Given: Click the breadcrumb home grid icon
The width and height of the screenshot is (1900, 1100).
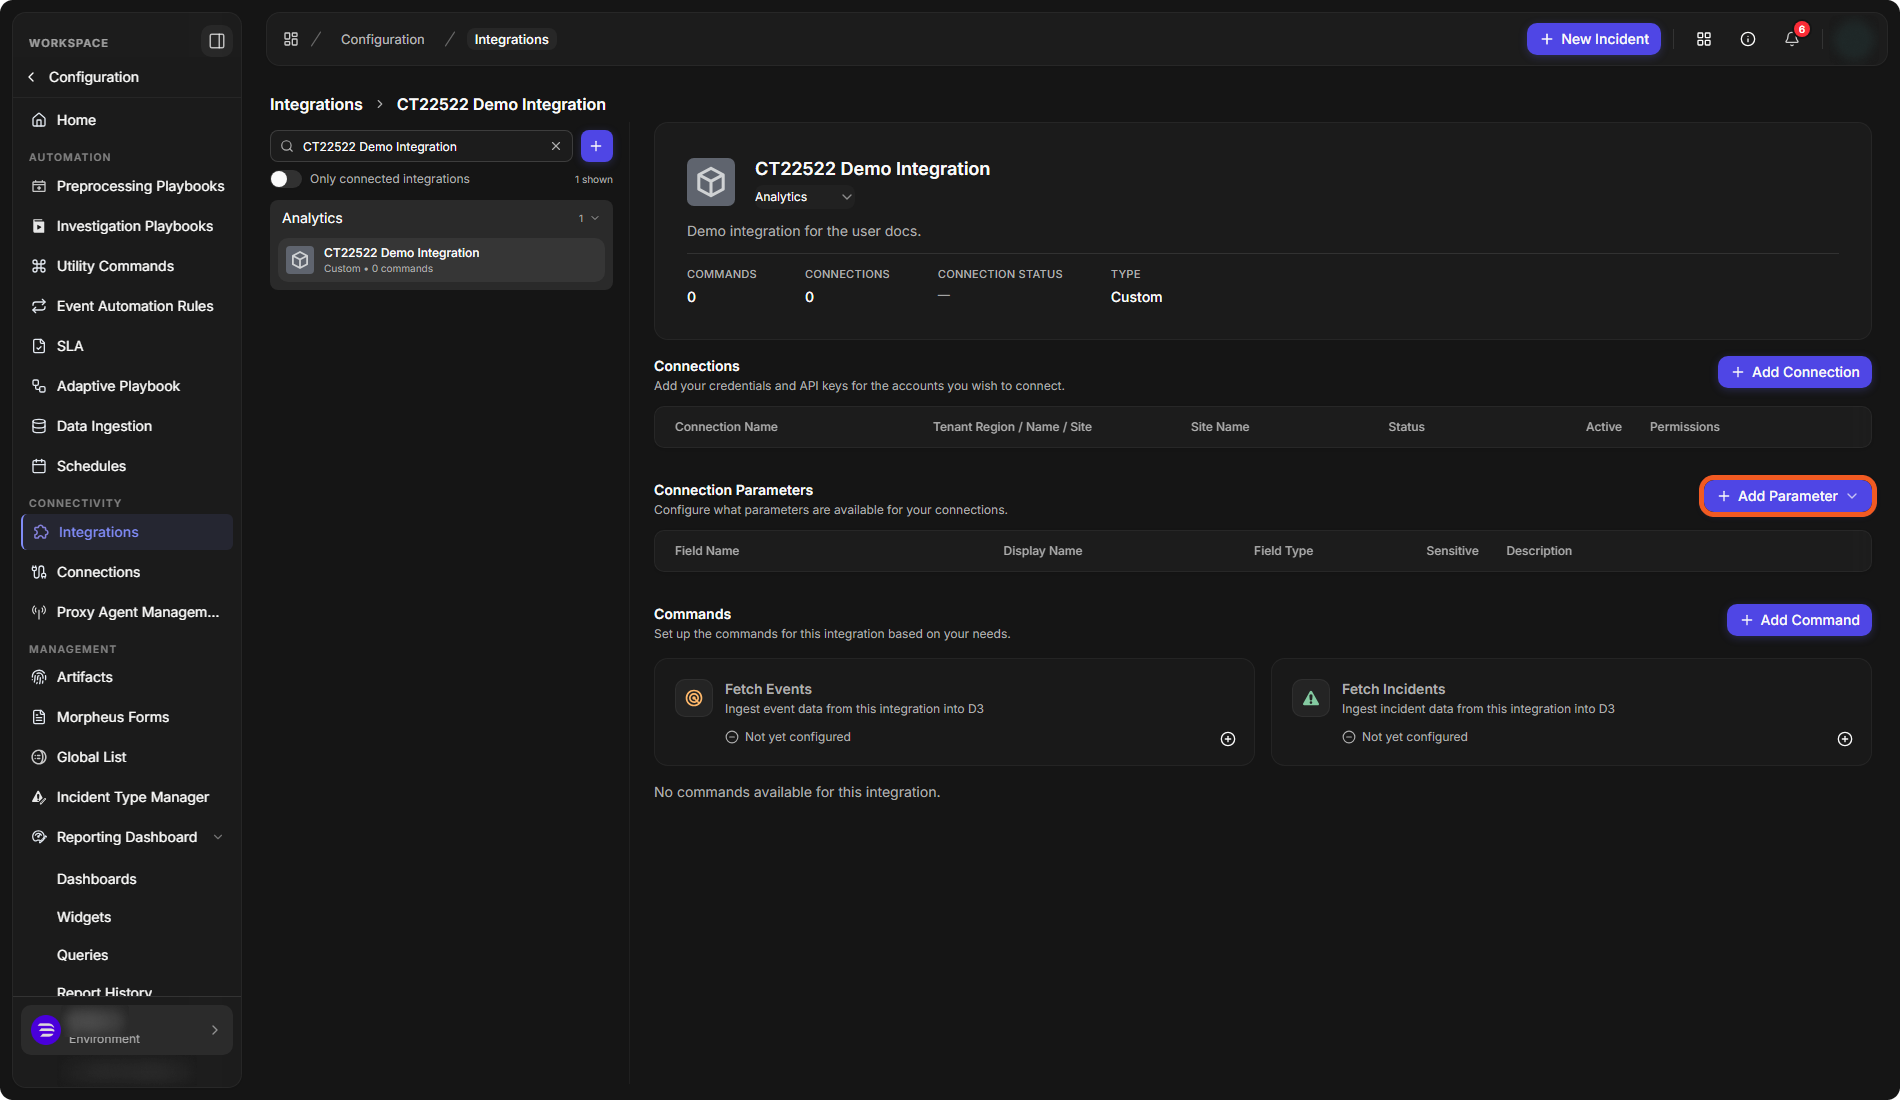Looking at the screenshot, I should coord(291,39).
